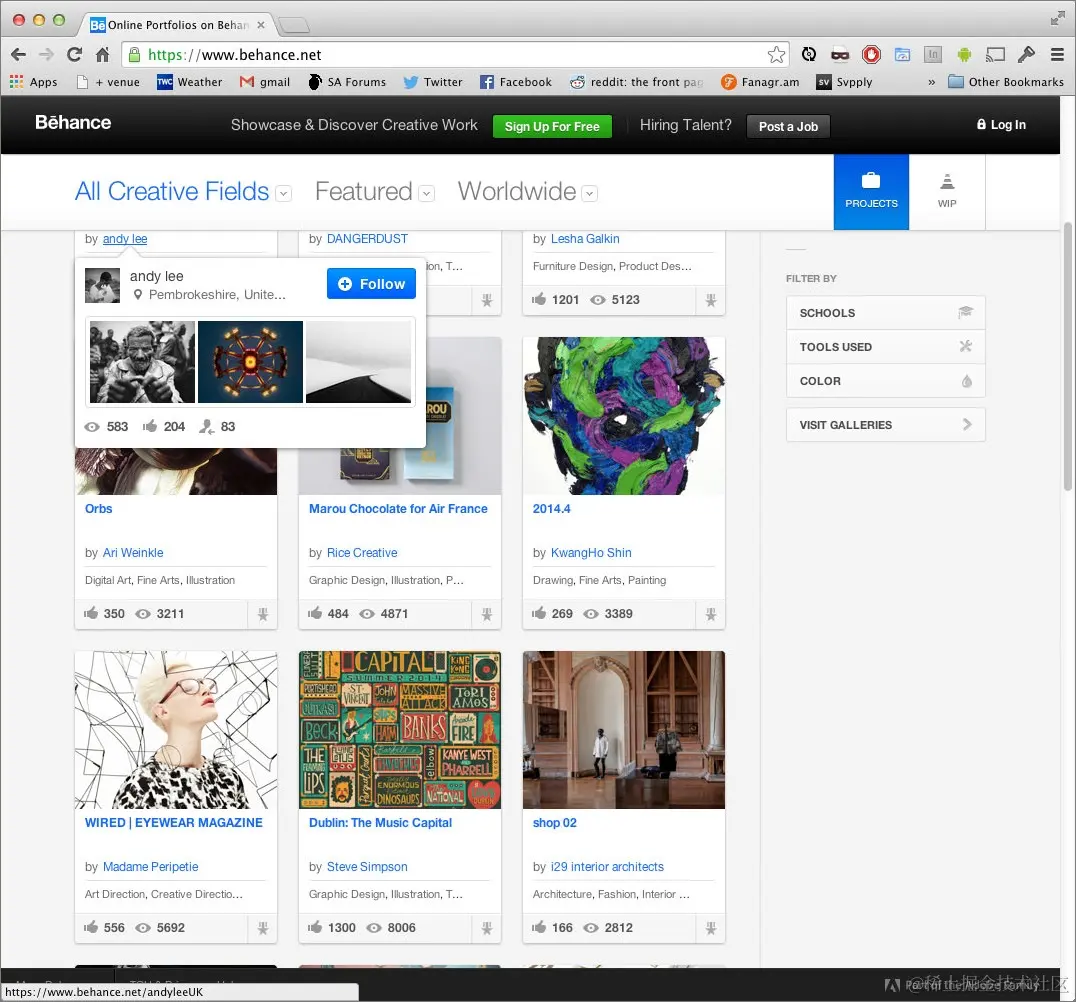Open the Twitter bookmark
1076x1002 pixels.
point(432,82)
